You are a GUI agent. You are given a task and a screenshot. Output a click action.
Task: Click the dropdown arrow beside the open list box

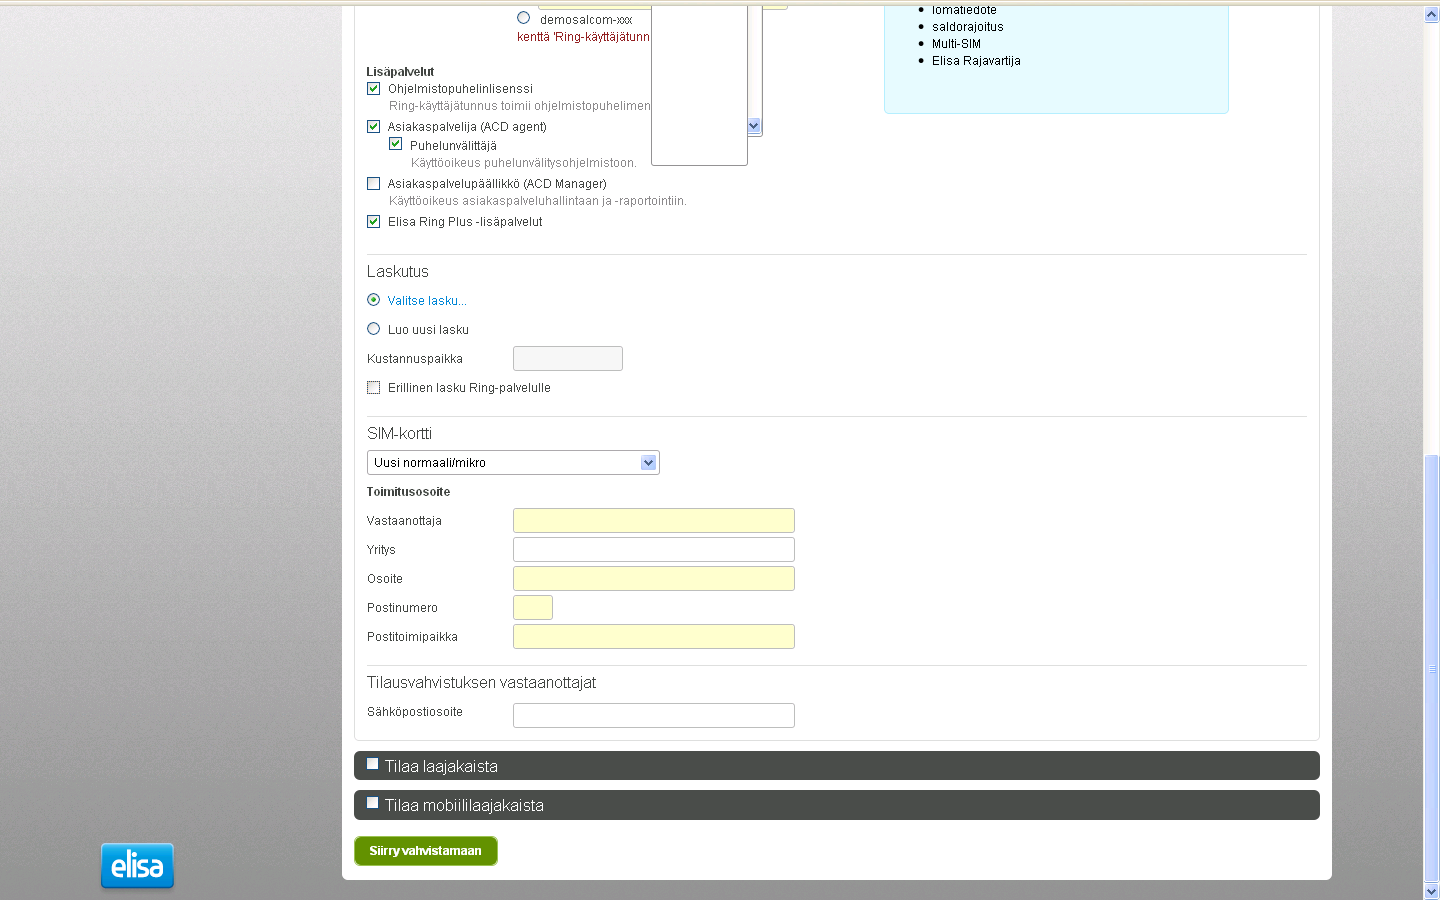pyautogui.click(x=754, y=126)
